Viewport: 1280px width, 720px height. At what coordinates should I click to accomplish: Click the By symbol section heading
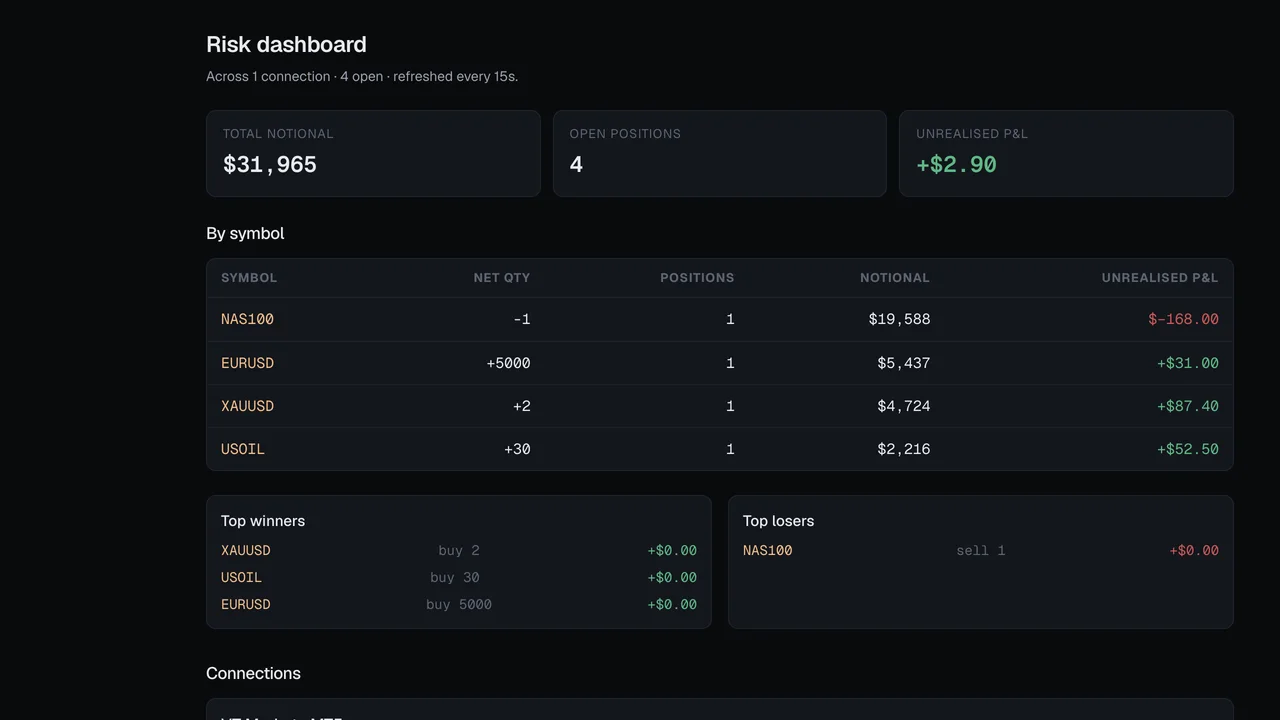pyautogui.click(x=245, y=233)
